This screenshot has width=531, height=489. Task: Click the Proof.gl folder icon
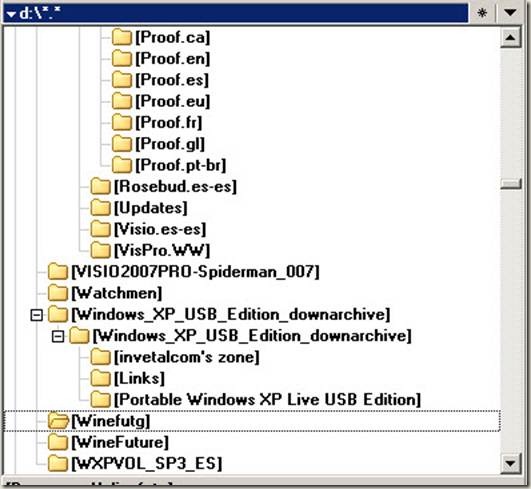tap(122, 144)
